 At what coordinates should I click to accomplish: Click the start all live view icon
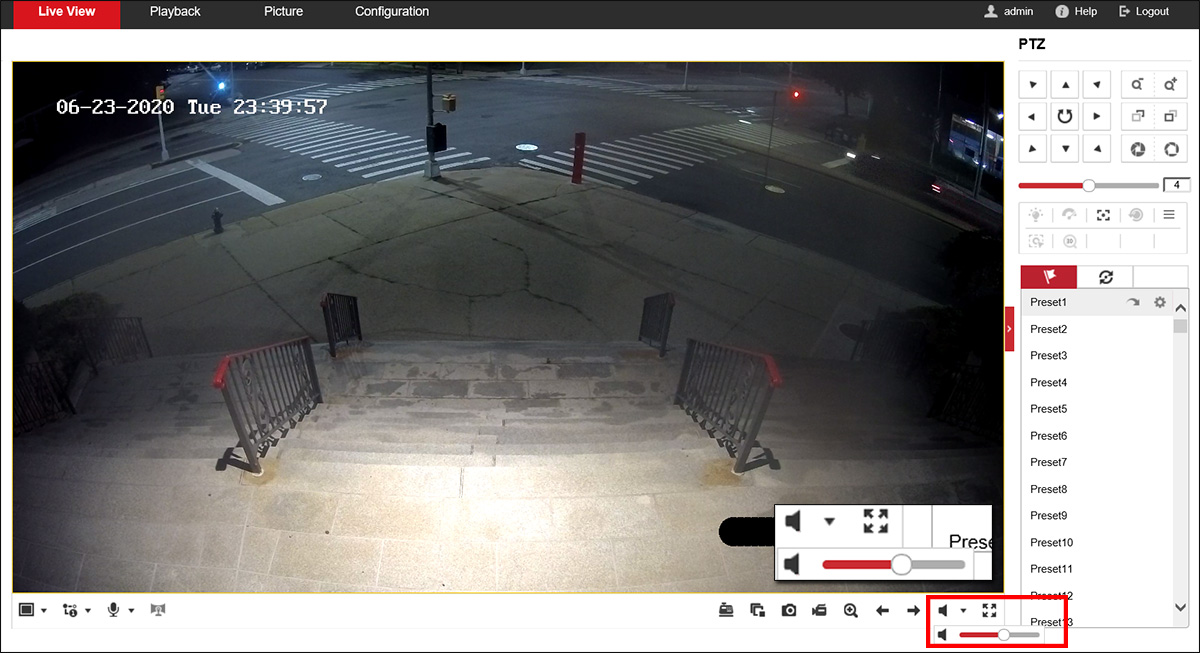point(726,610)
